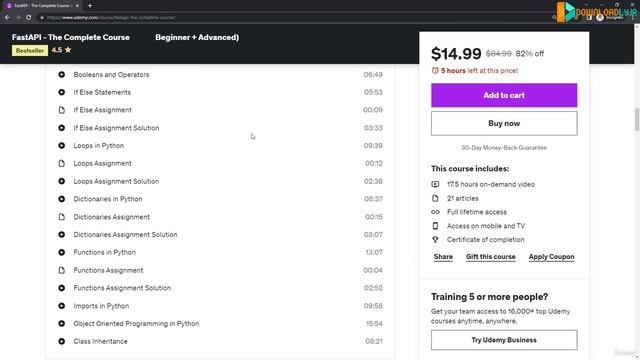Click Try Udemy Business button
Screen dimensions: 640x360
coord(504,340)
